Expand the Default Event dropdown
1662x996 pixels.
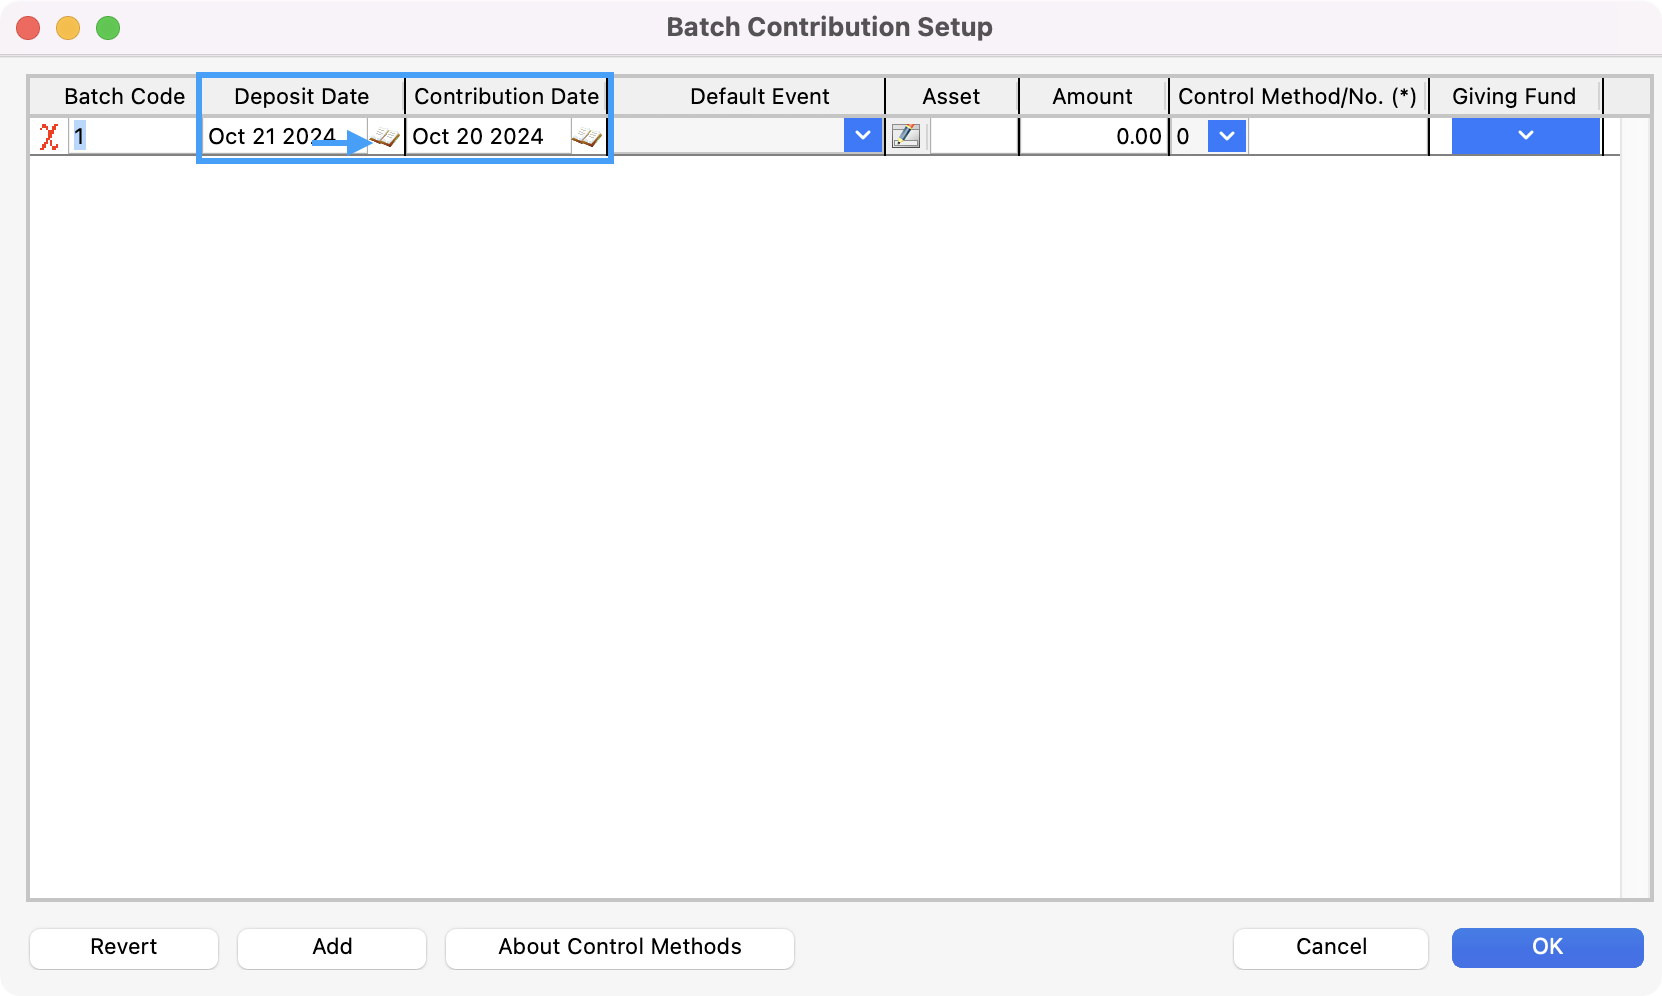[862, 136]
